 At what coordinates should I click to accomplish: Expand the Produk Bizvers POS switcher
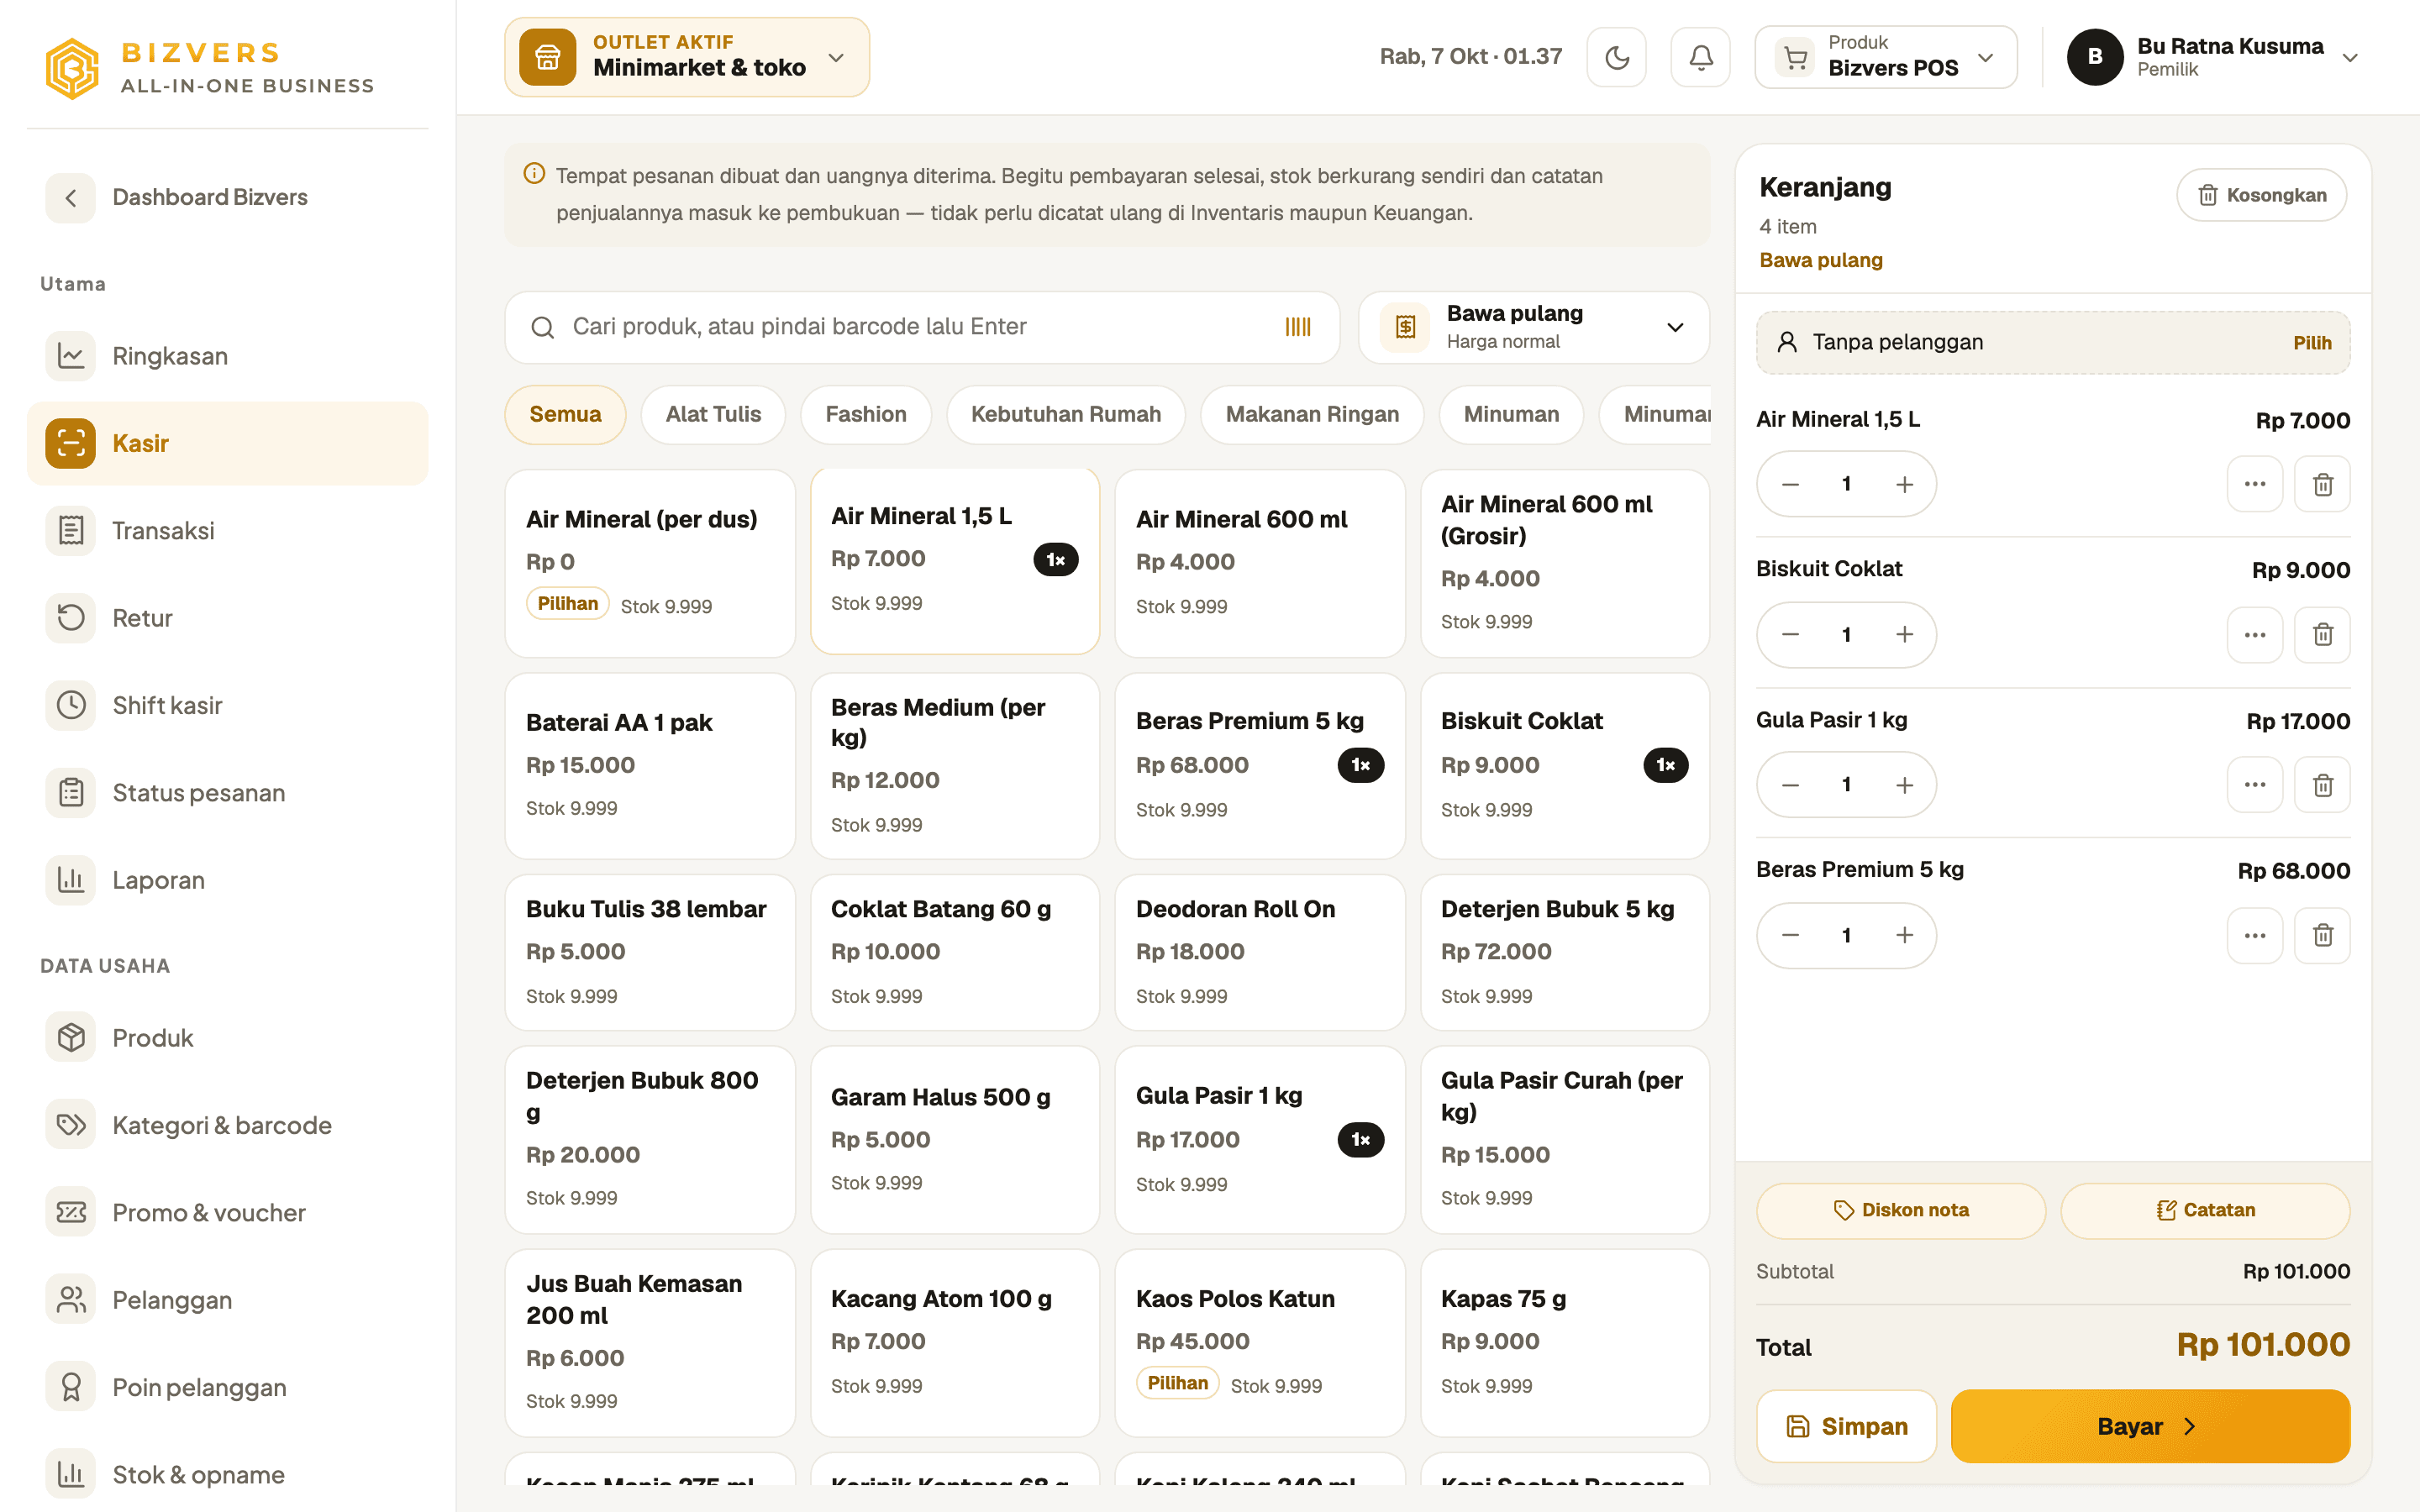coord(1885,57)
